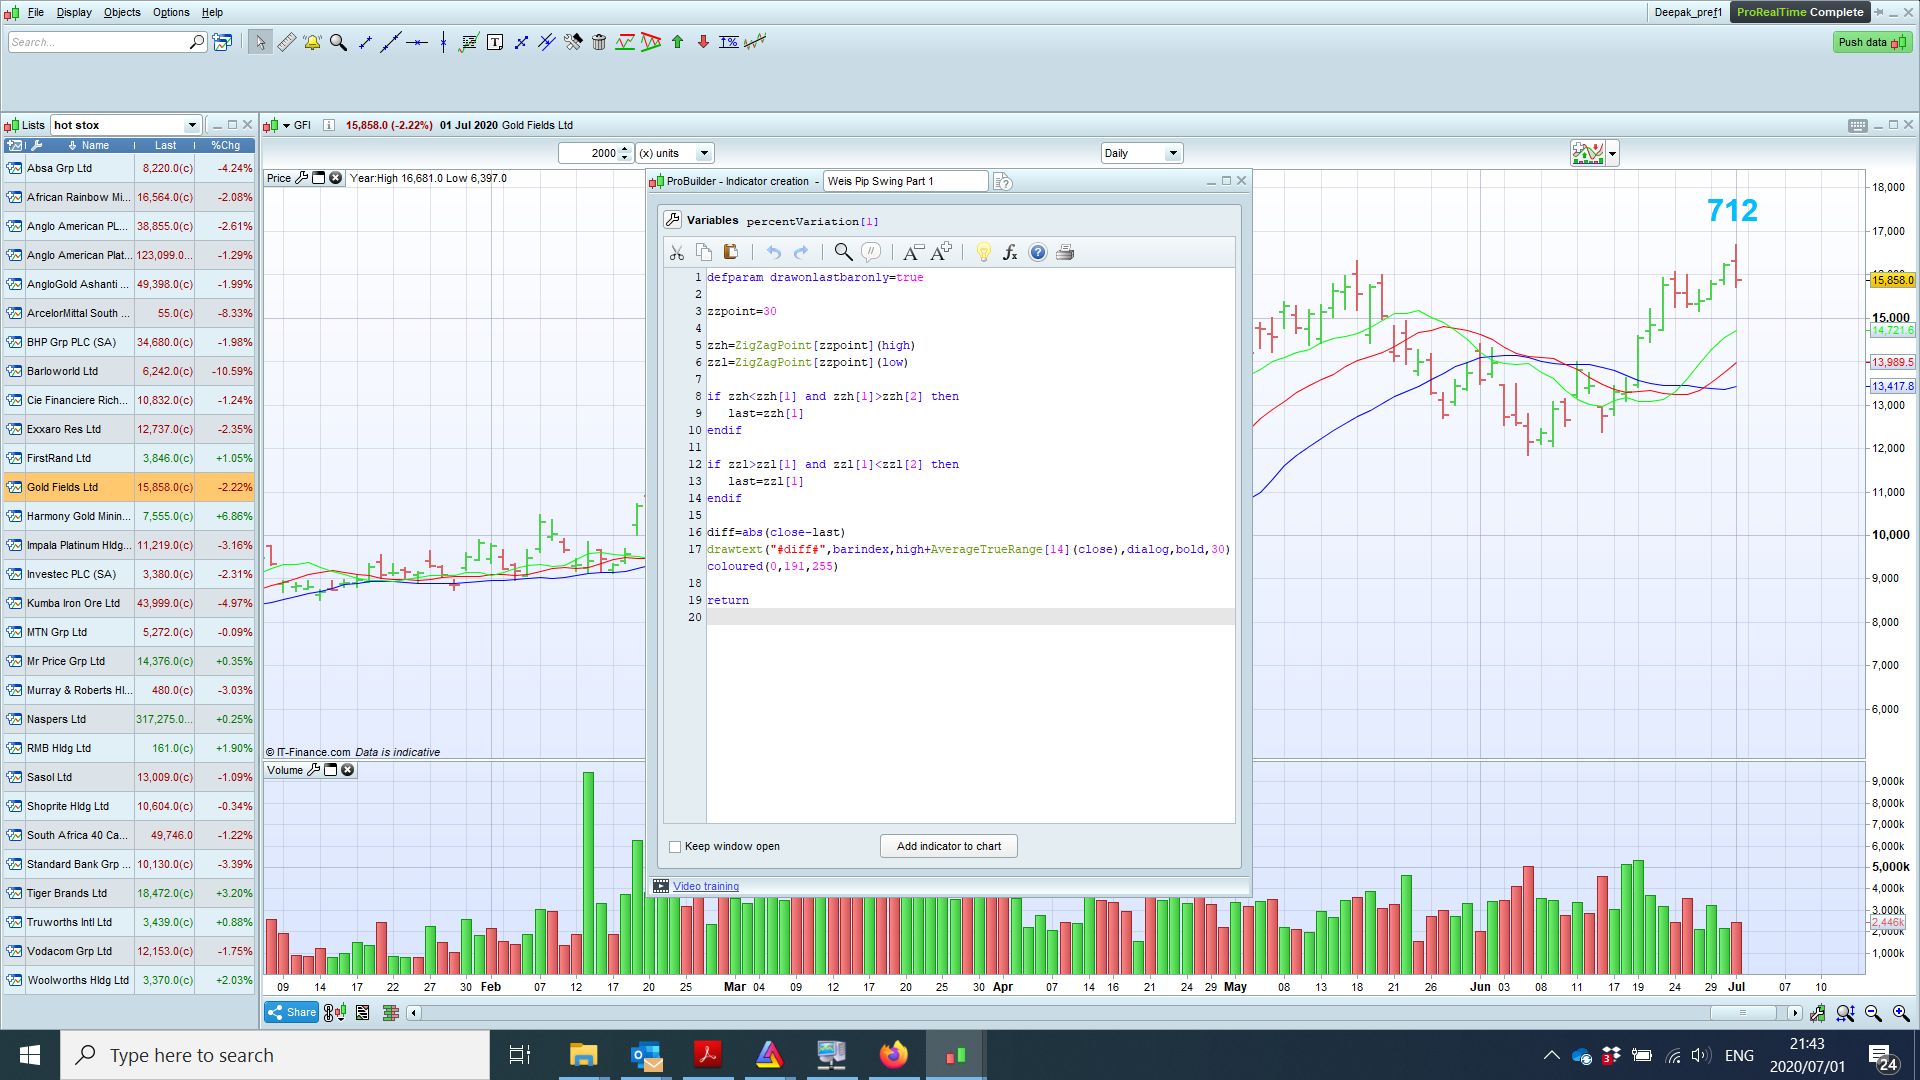This screenshot has width=1920, height=1080.
Task: Click the alert bell icon in toolbar
Action: [x=312, y=42]
